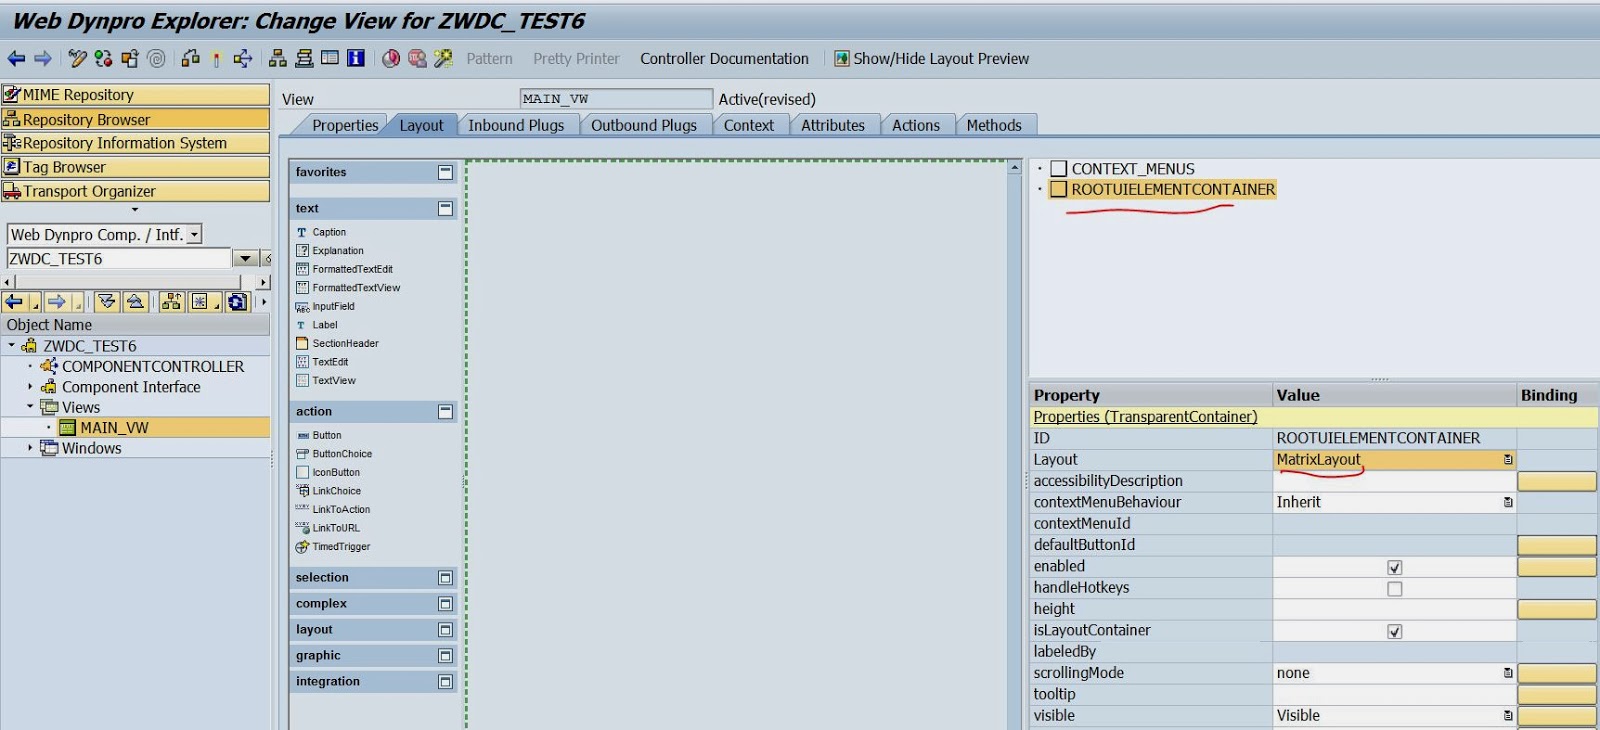Switch to the Outbound Plugs tab
This screenshot has height=730, width=1600.
[x=644, y=125]
